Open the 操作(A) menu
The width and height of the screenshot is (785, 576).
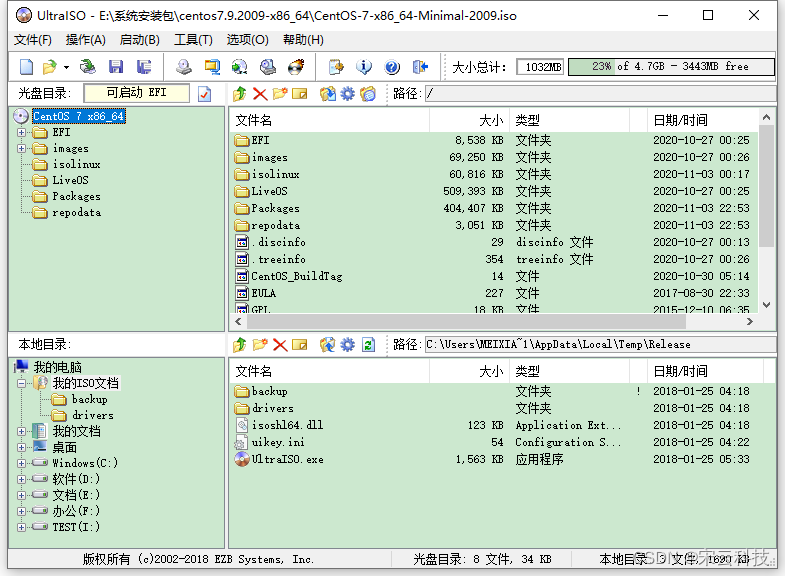coord(86,40)
